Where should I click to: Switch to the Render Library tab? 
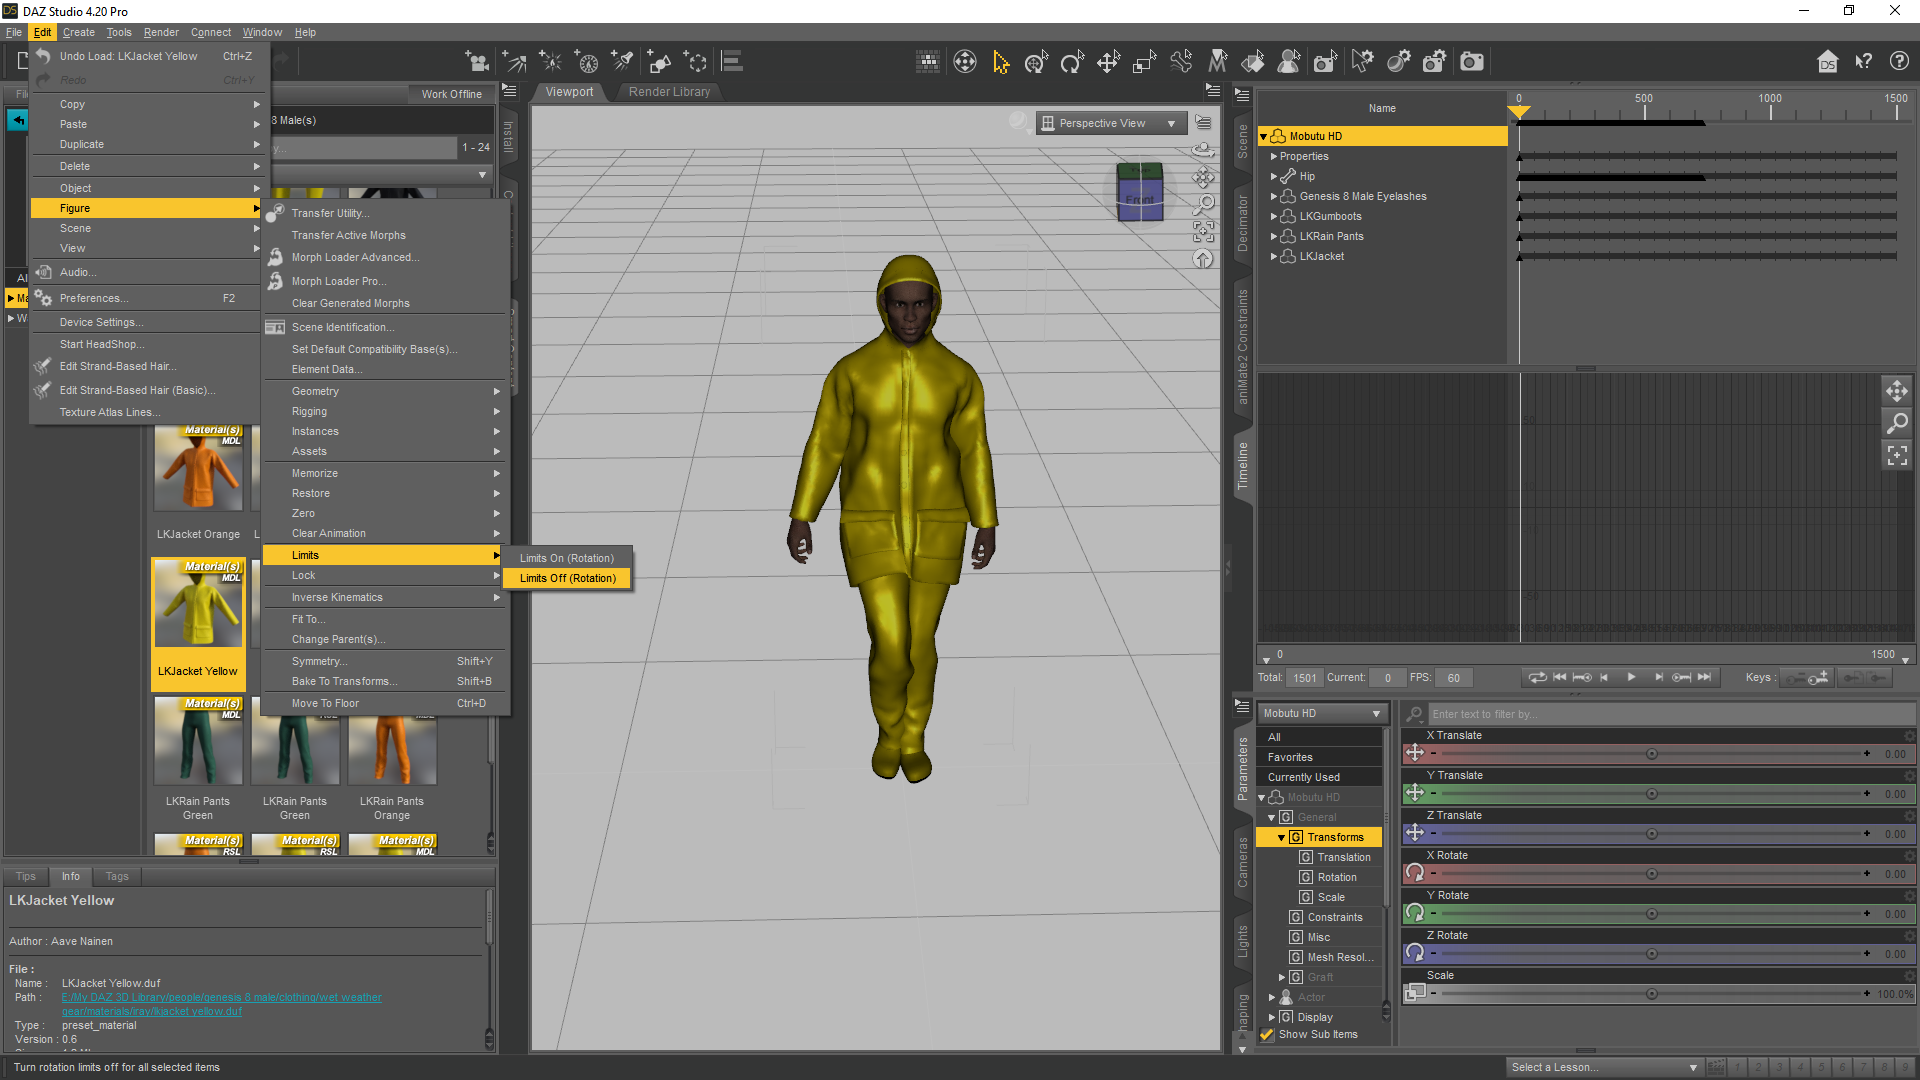[x=669, y=92]
